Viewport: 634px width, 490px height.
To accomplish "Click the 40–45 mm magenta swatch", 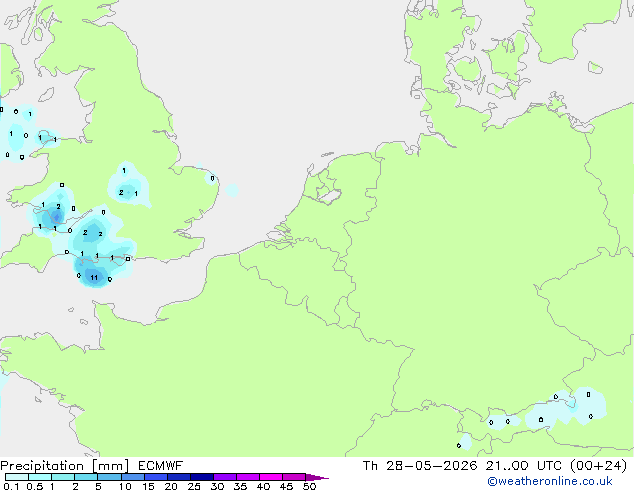I will point(271,477).
